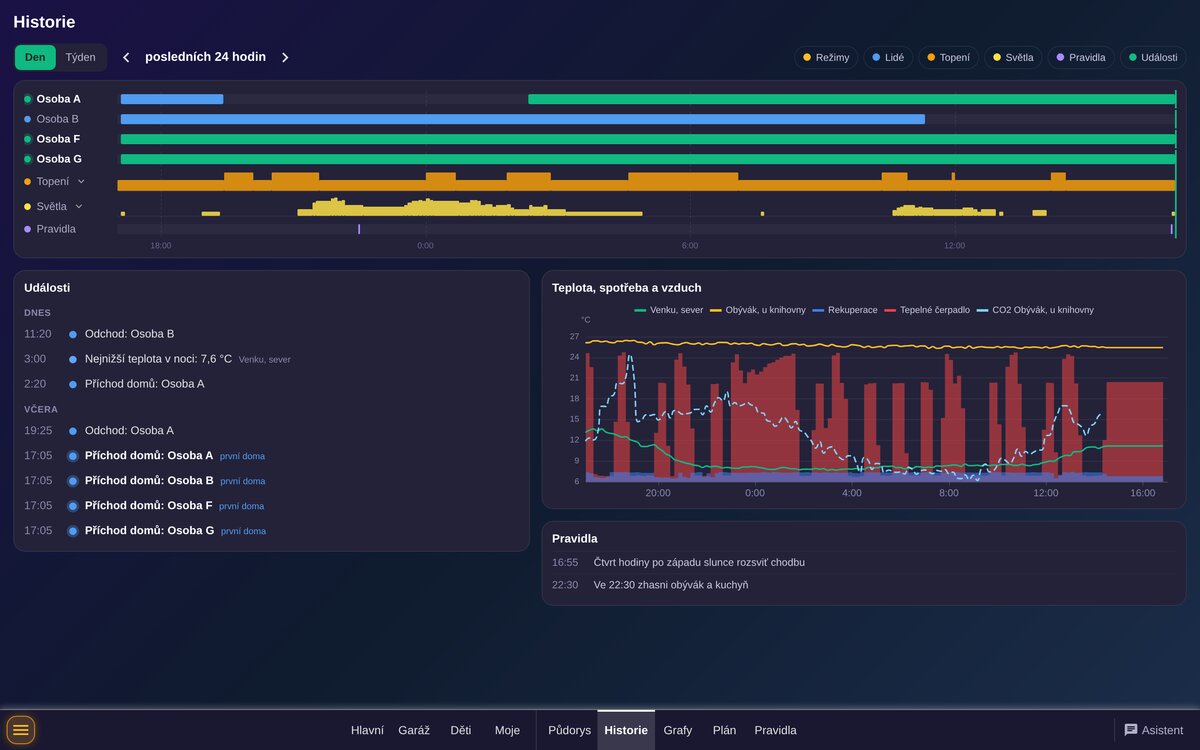Click the purple Pravidla timeline marker
The image size is (1200, 750).
point(359,229)
